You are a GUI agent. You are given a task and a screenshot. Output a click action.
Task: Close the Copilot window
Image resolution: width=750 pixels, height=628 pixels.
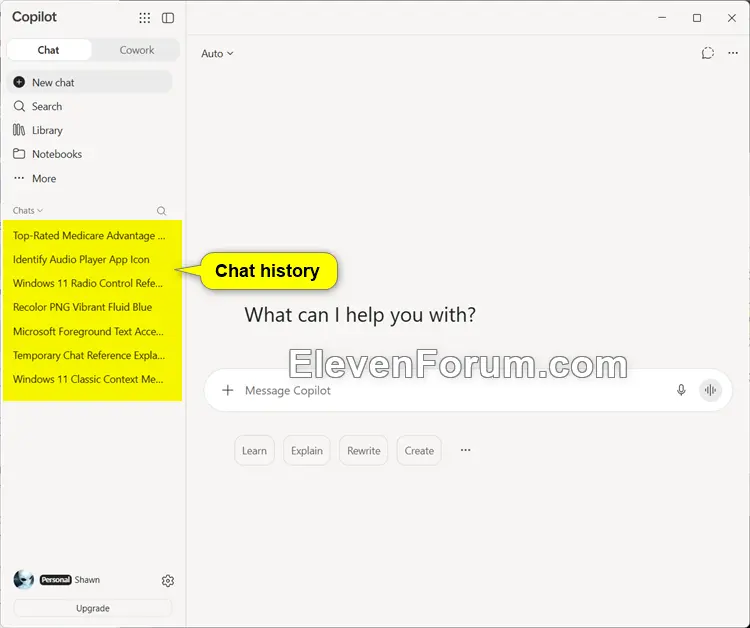[x=732, y=18]
